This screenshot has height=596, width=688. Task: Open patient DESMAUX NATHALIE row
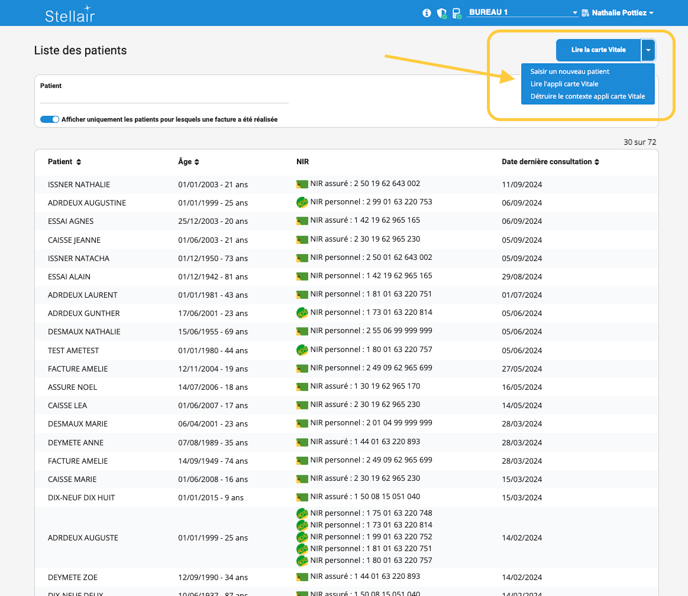pyautogui.click(x=84, y=331)
